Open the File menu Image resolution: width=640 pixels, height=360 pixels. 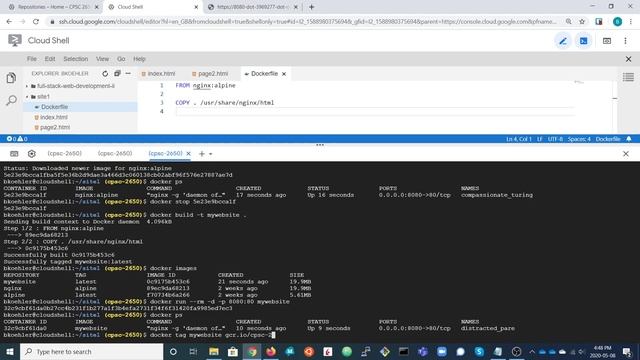[32, 59]
